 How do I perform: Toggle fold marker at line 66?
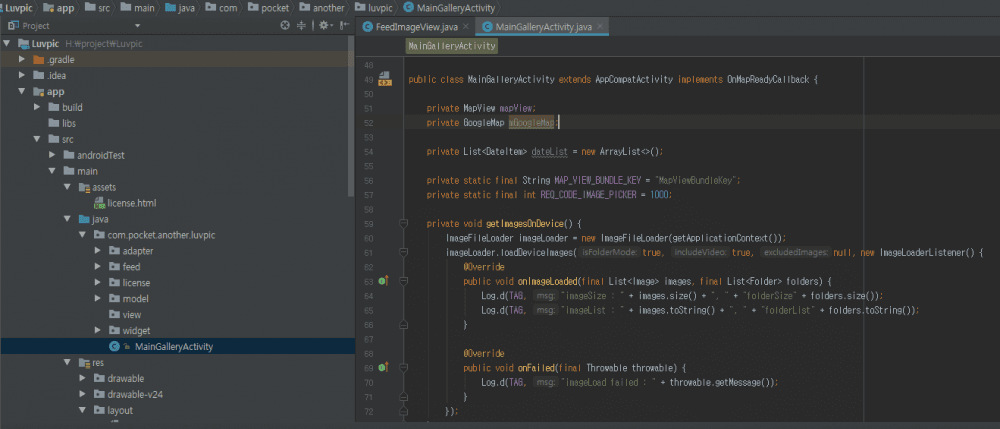coord(403,324)
